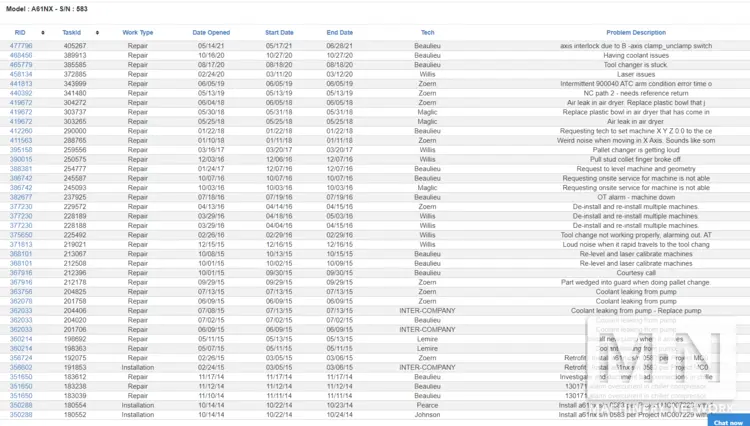Click the End Date column header
This screenshot has width=750, height=426.
tap(340, 33)
